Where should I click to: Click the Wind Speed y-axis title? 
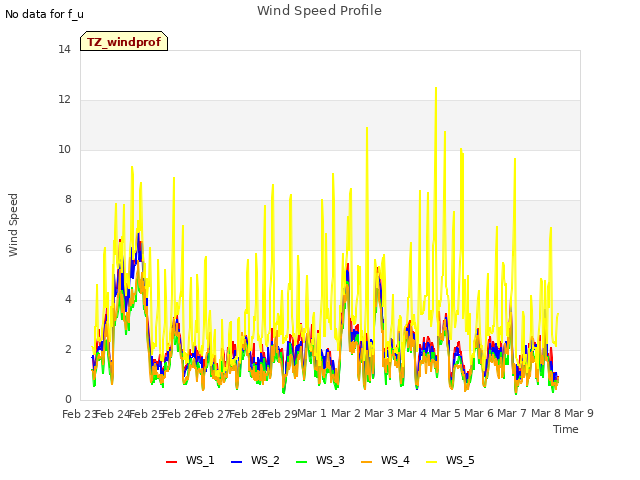click(x=13, y=225)
